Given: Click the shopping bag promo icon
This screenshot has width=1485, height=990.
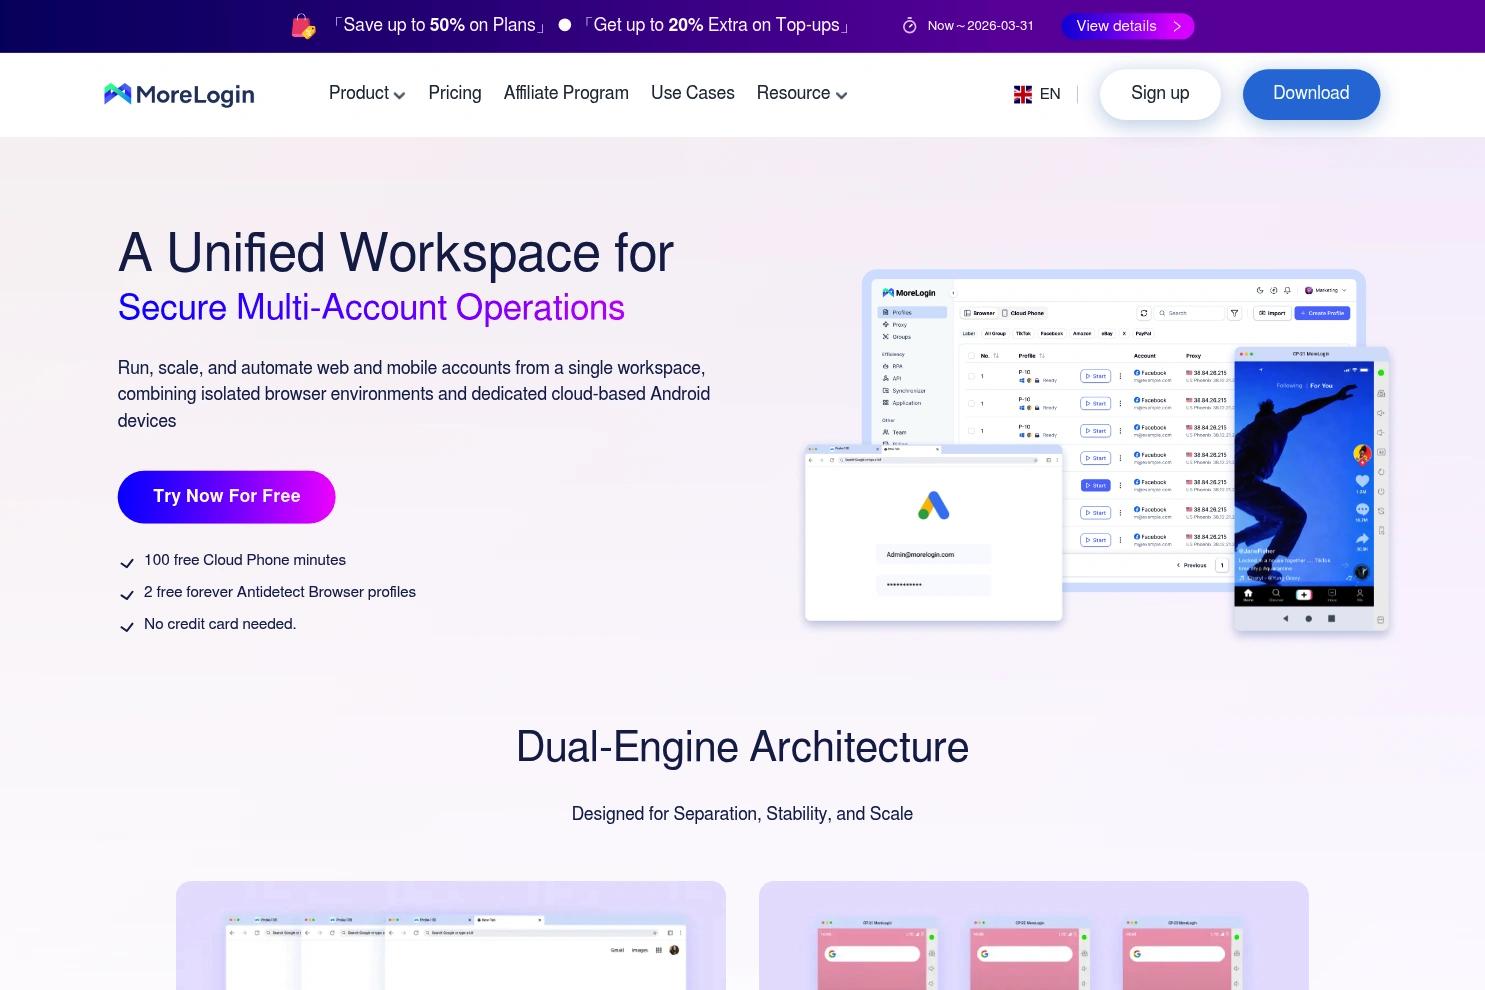Looking at the screenshot, I should pos(303,26).
